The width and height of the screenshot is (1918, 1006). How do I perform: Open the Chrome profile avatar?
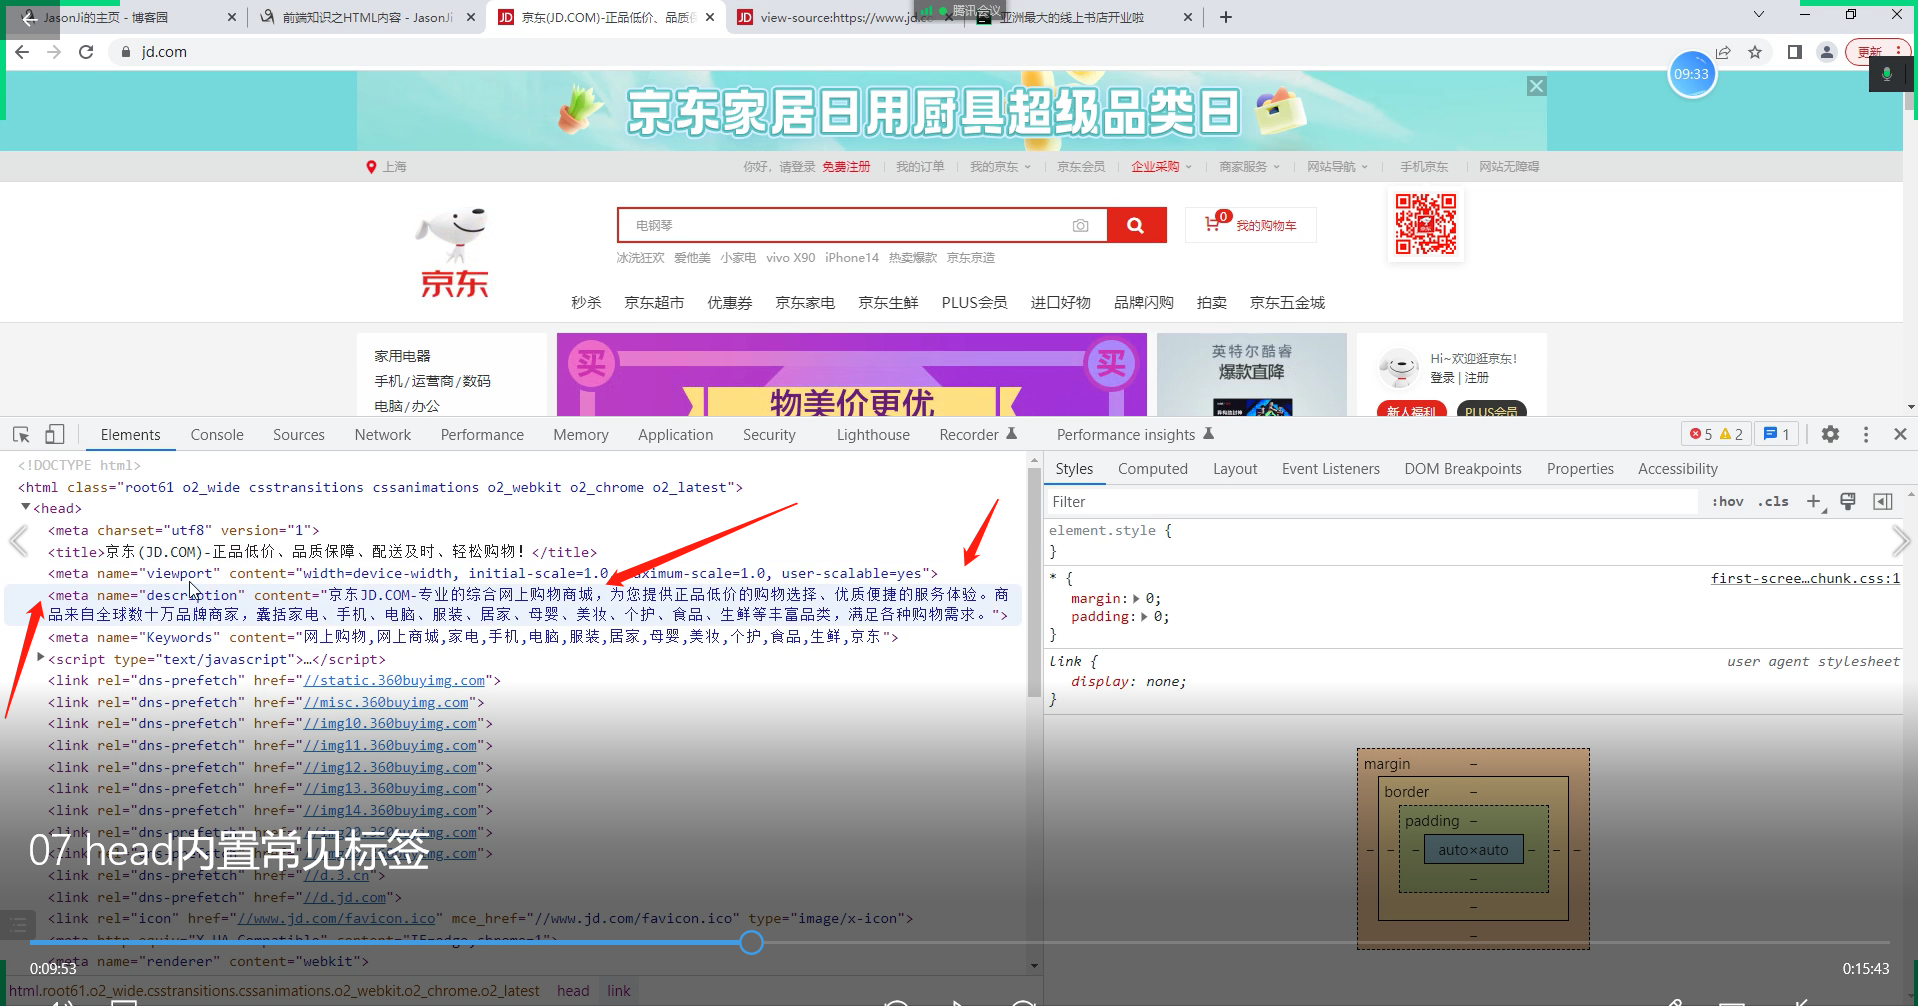pyautogui.click(x=1827, y=52)
